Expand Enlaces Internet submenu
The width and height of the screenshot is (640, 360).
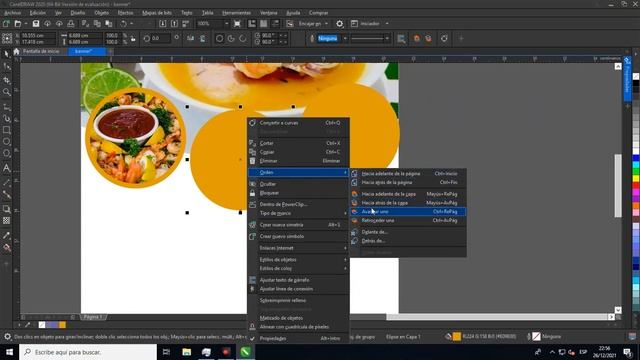click(298, 248)
